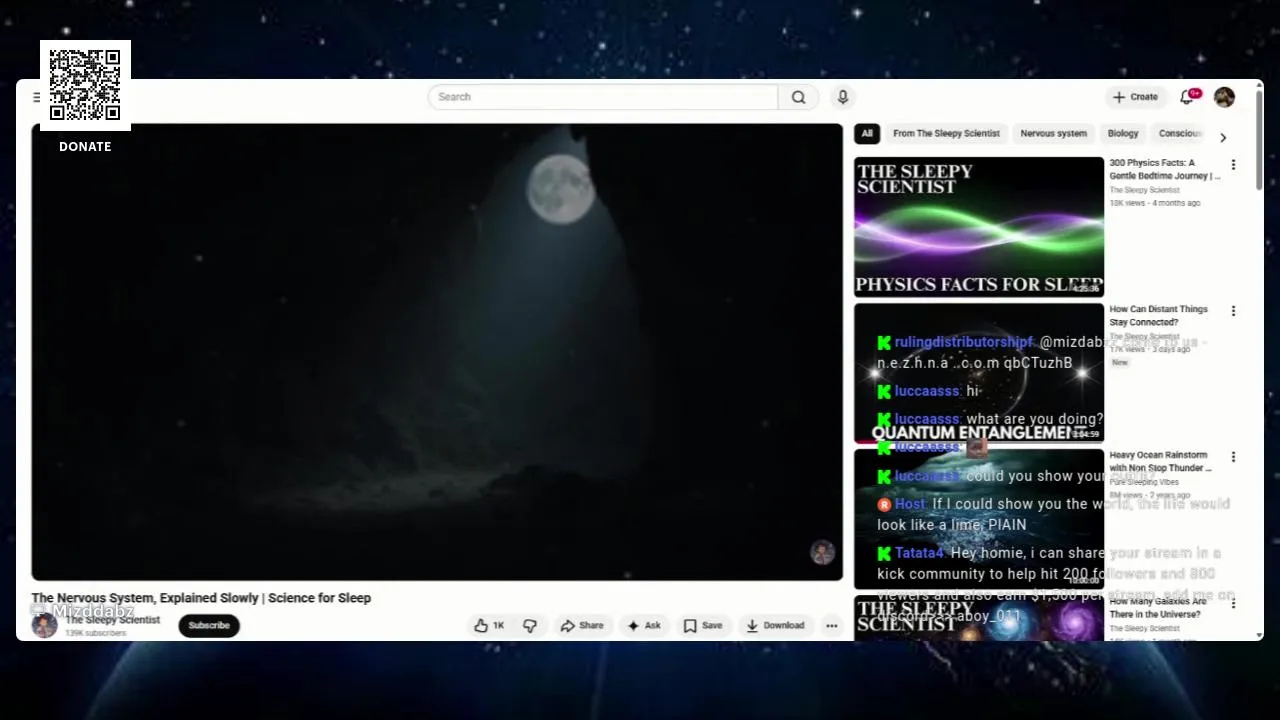Image resolution: width=1280 pixels, height=720 pixels.
Task: Show more filter chips with arrow
Action: click(x=1222, y=137)
